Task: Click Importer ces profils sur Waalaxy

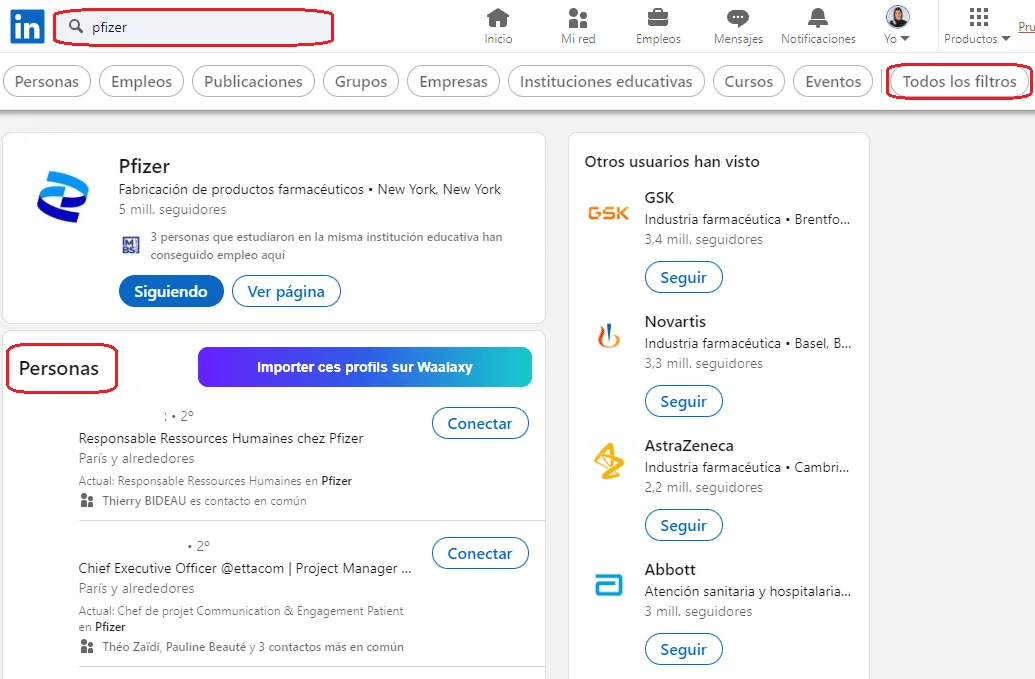Action: [364, 367]
